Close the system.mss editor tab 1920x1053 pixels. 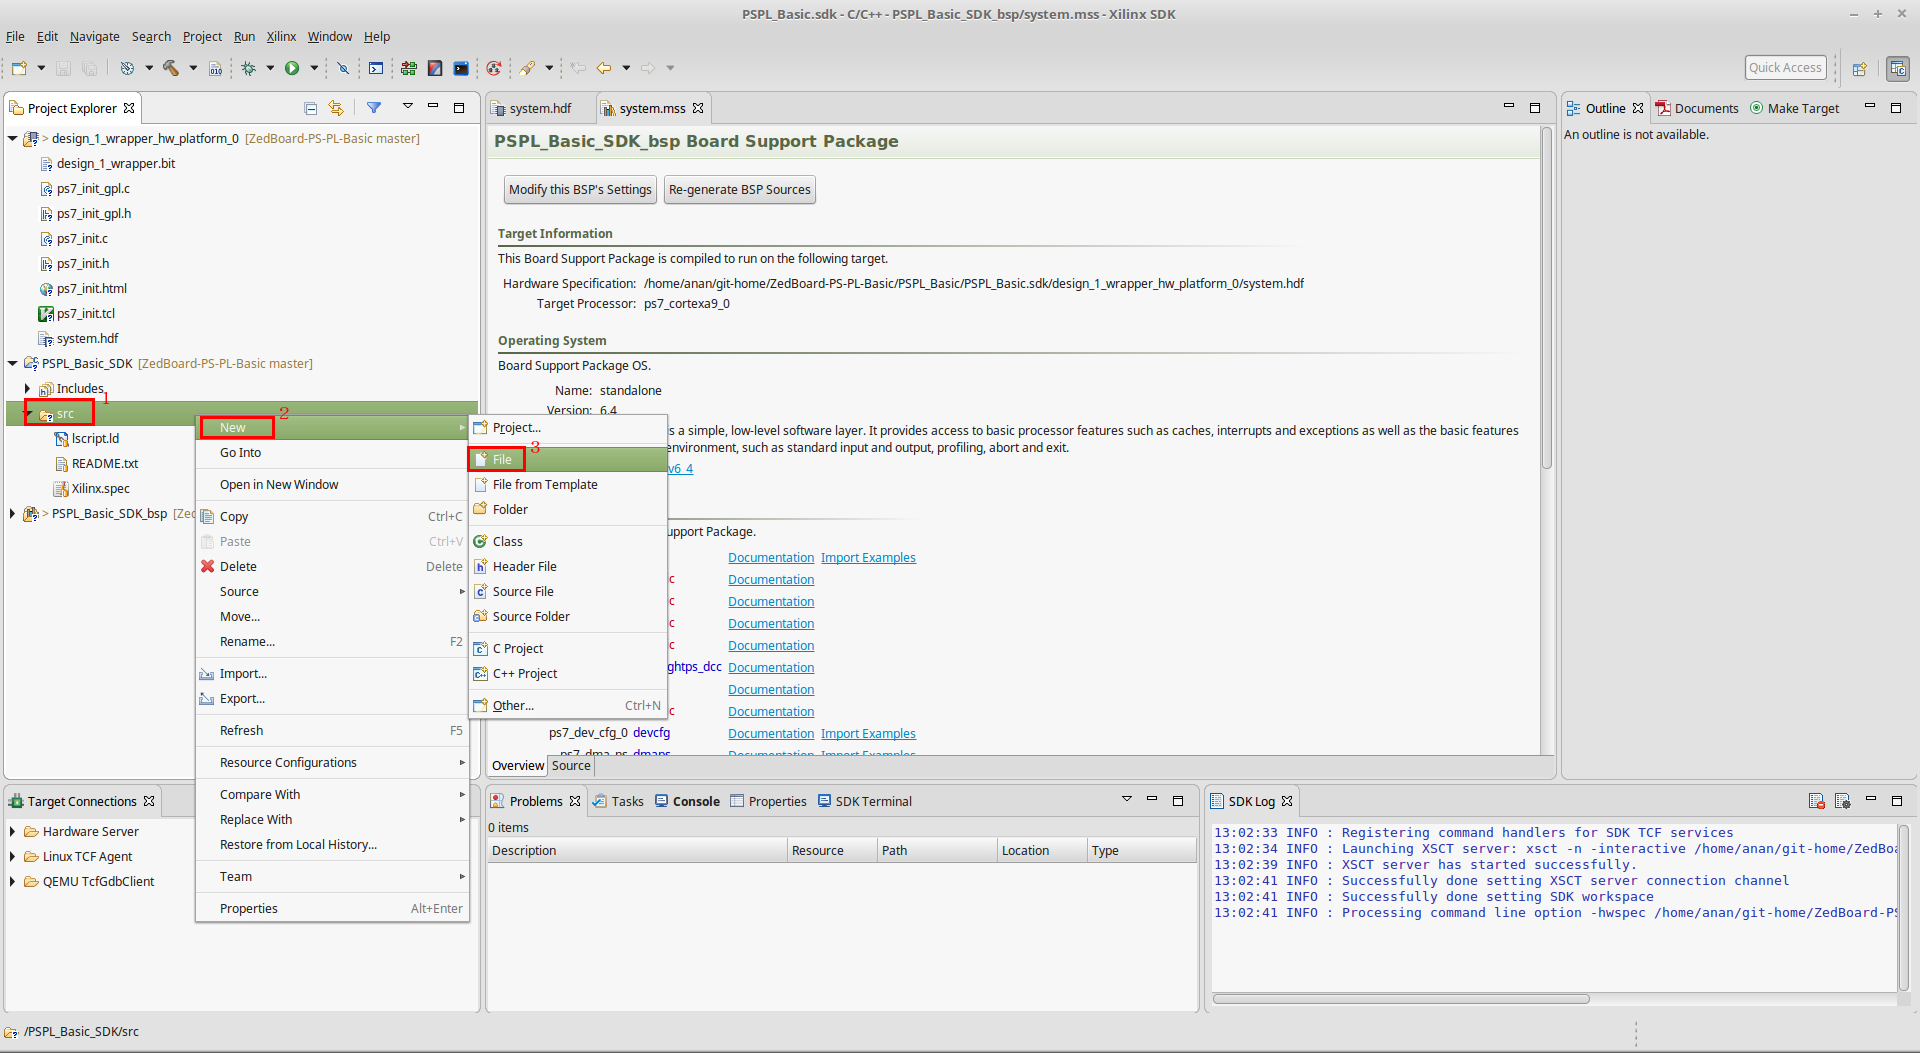click(x=698, y=108)
